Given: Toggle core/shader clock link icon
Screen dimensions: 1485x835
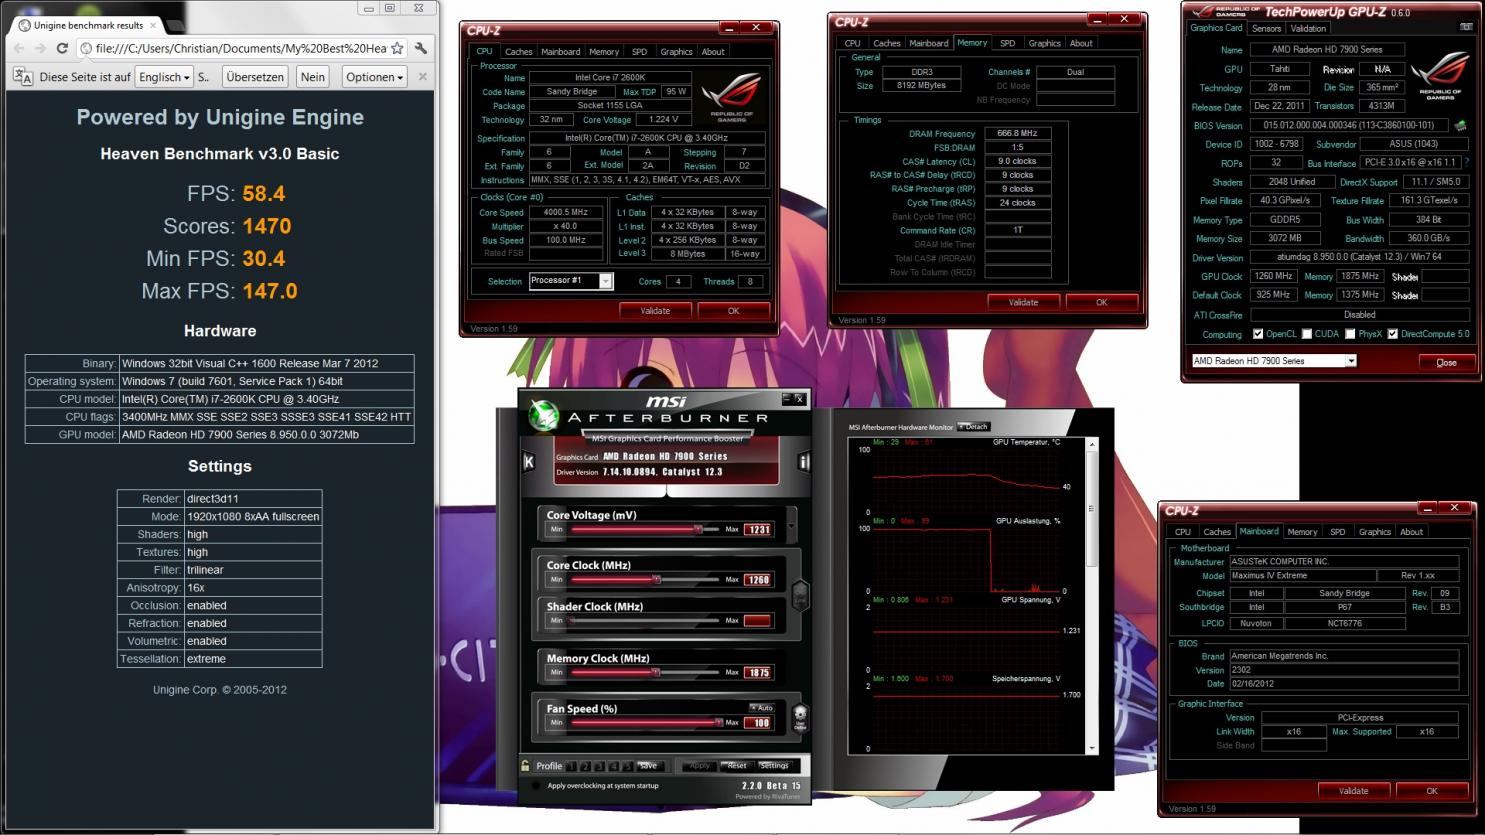Looking at the screenshot, I should [800, 595].
